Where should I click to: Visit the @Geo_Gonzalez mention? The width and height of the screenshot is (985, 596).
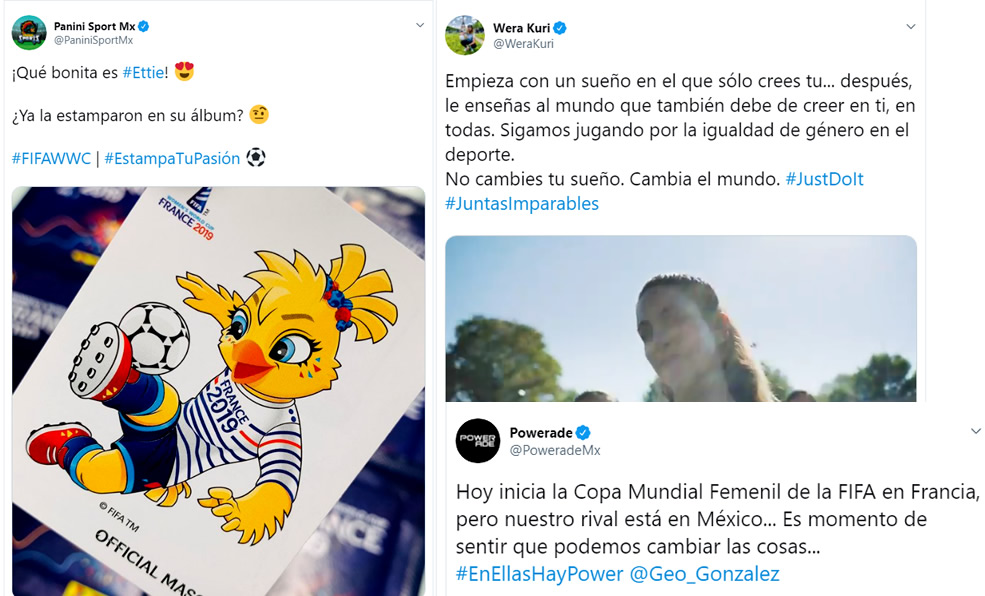[x=704, y=573]
